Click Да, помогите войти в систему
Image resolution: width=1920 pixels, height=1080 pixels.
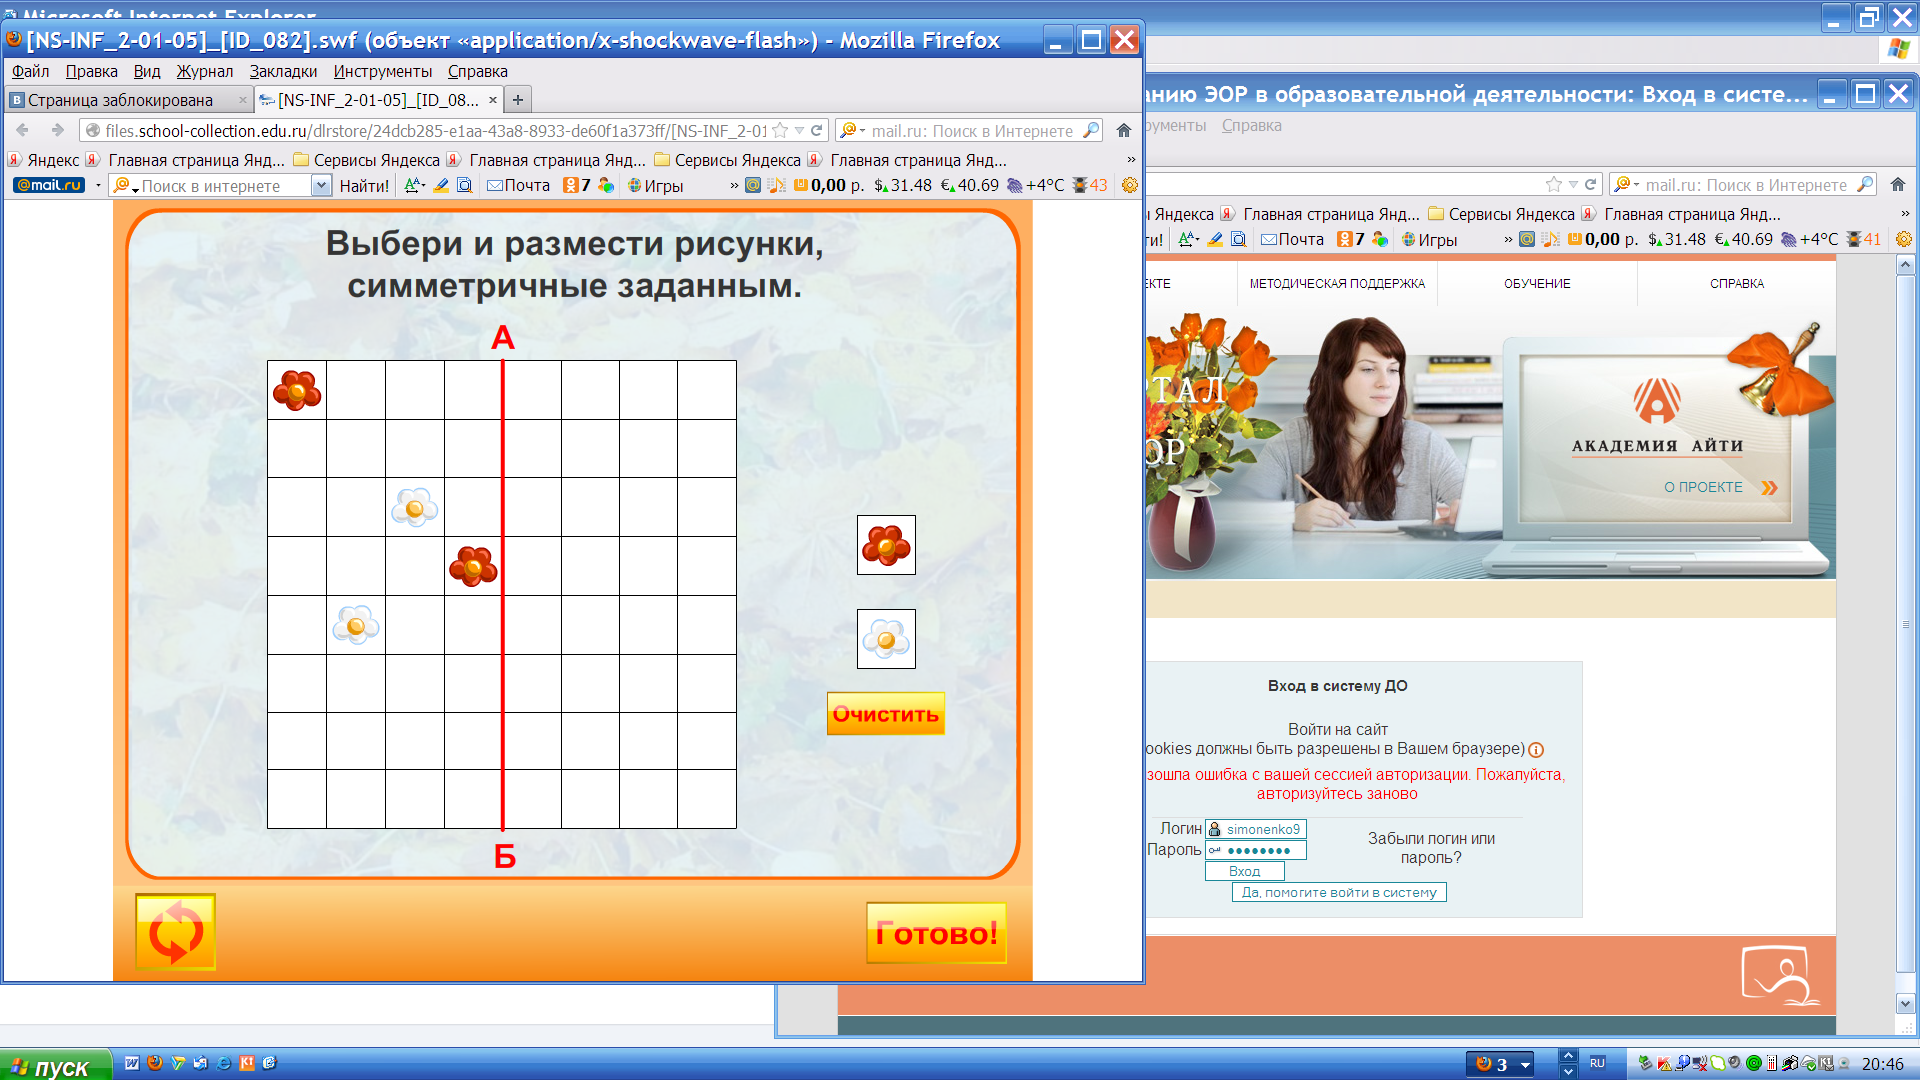[1339, 892]
